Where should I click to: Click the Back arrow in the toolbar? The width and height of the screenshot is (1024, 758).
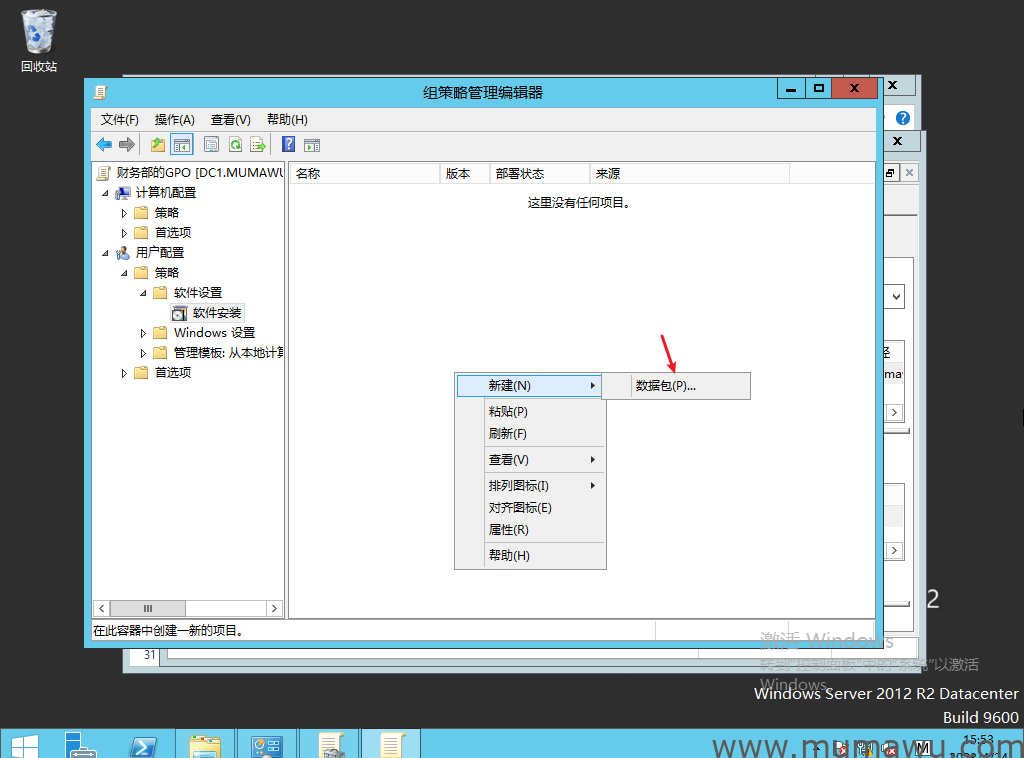tap(103, 144)
